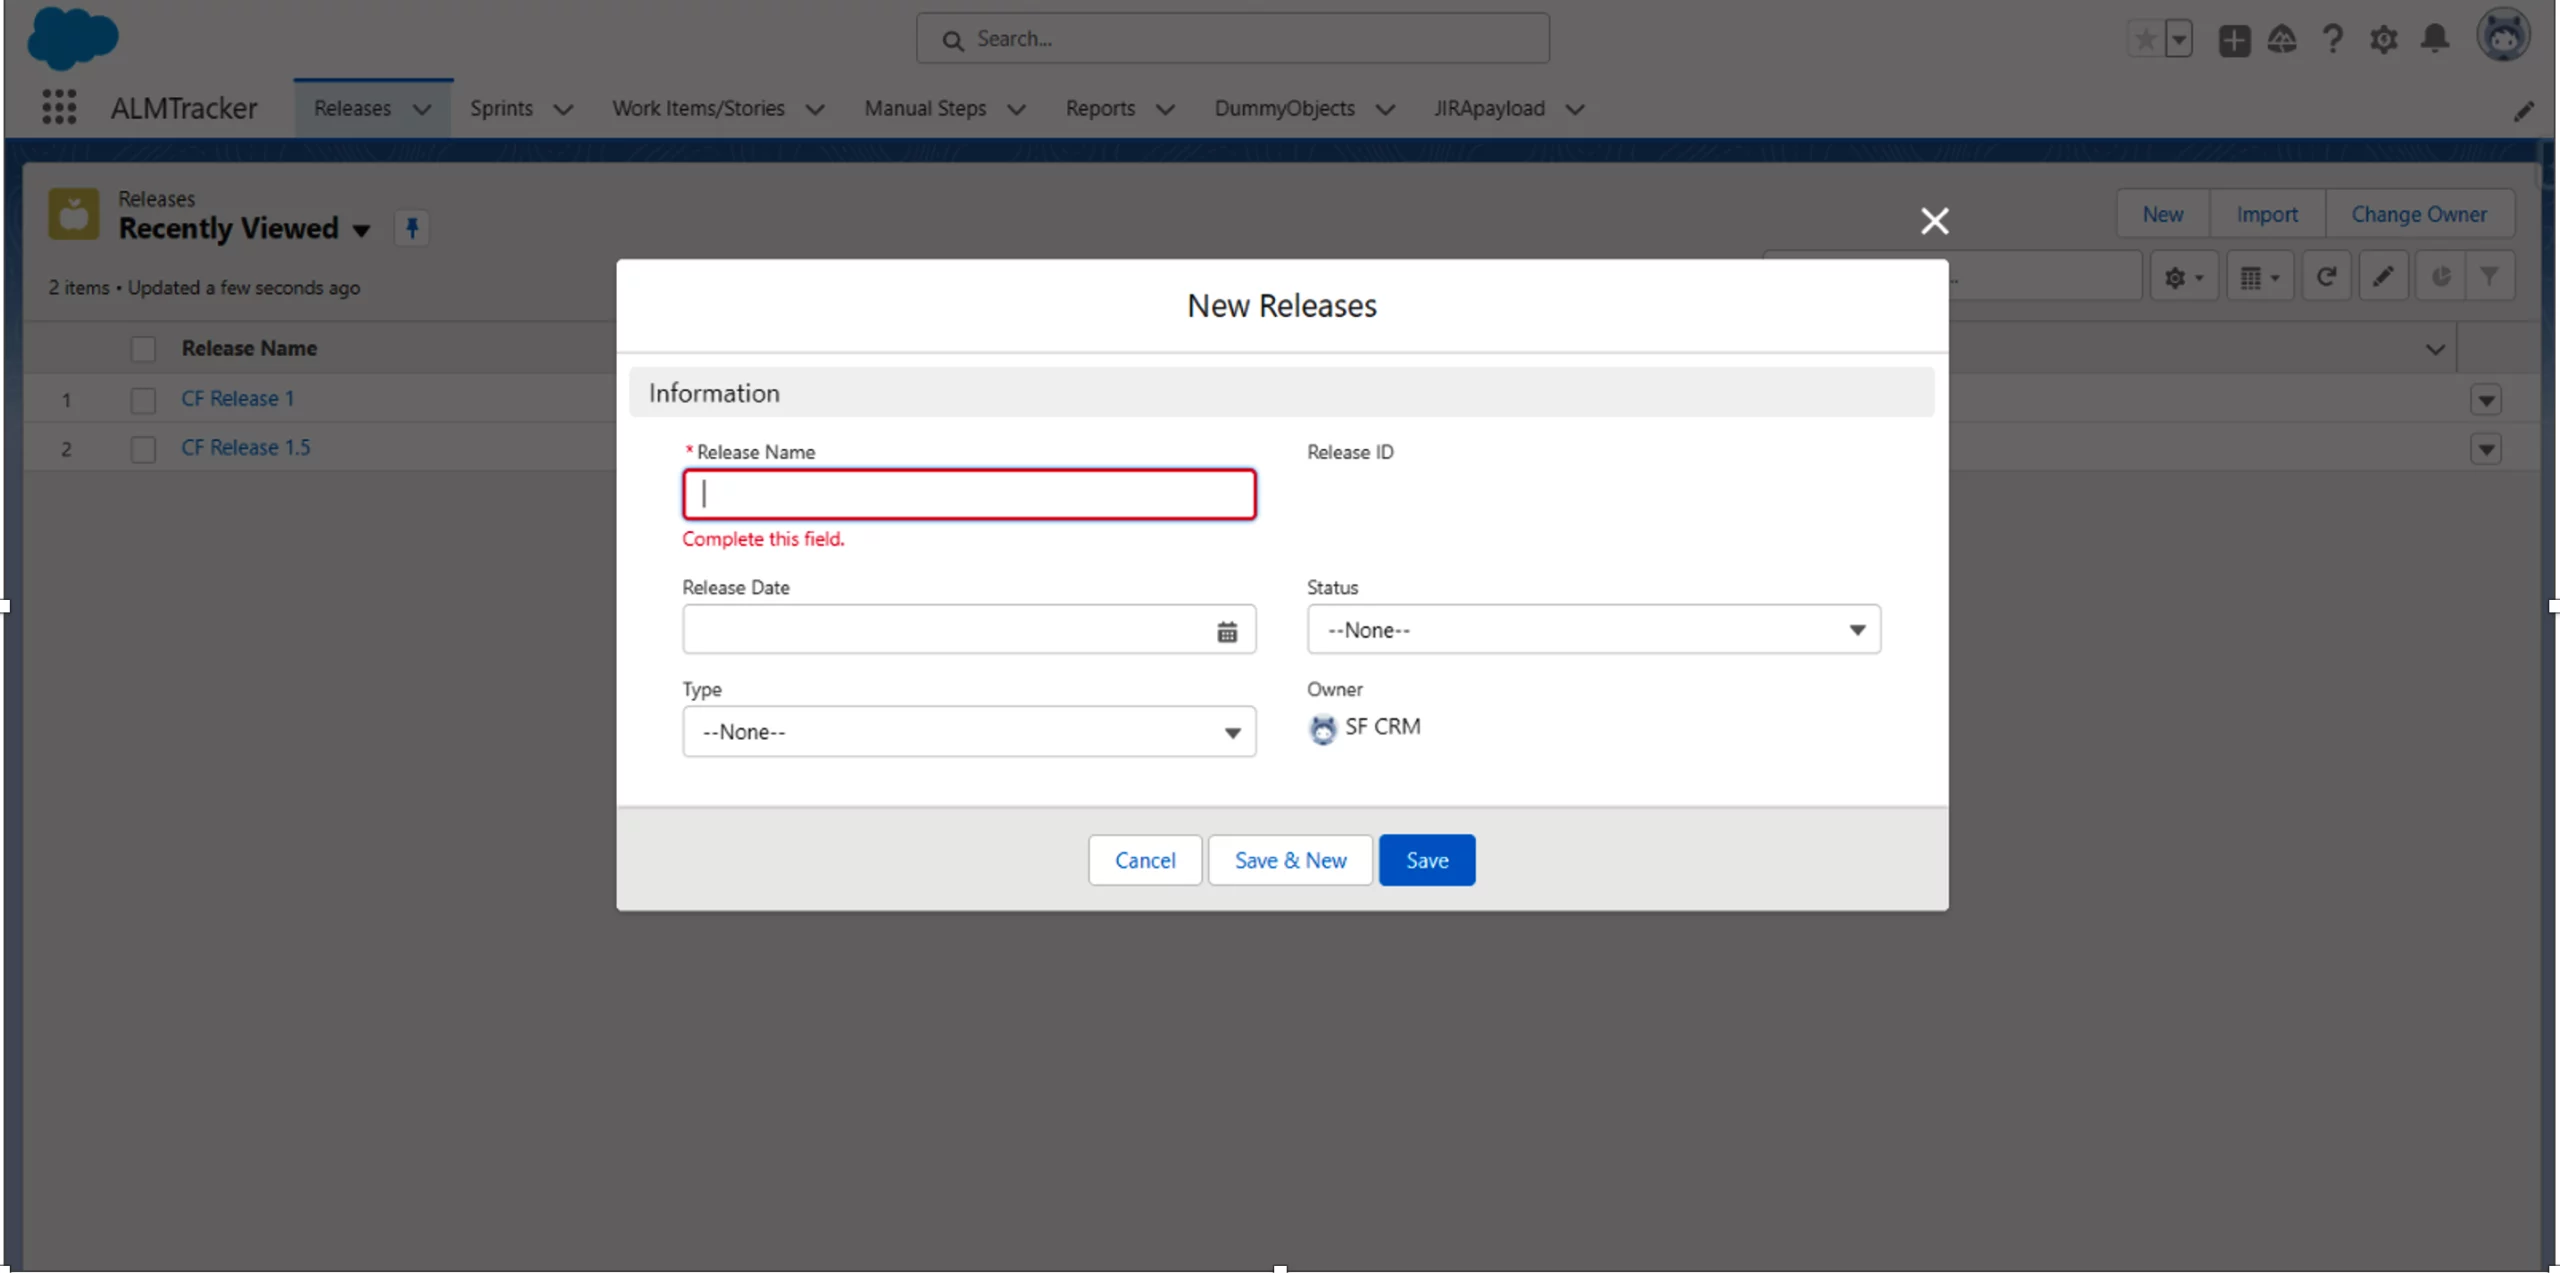Expand the Manual Steps chevron
This screenshot has height=1273, width=2560.
(1017, 109)
